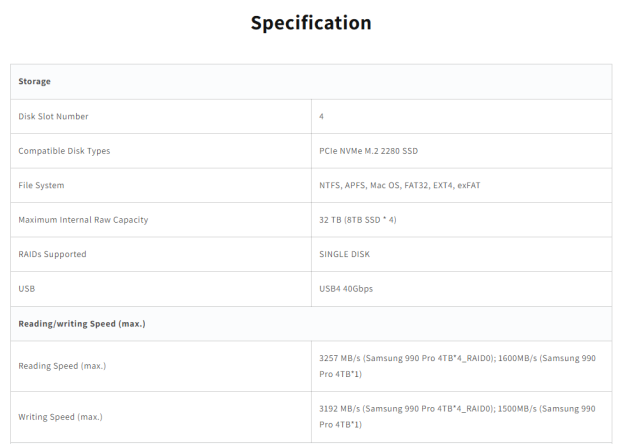Click the Writing Speed (max.) label

61,416
